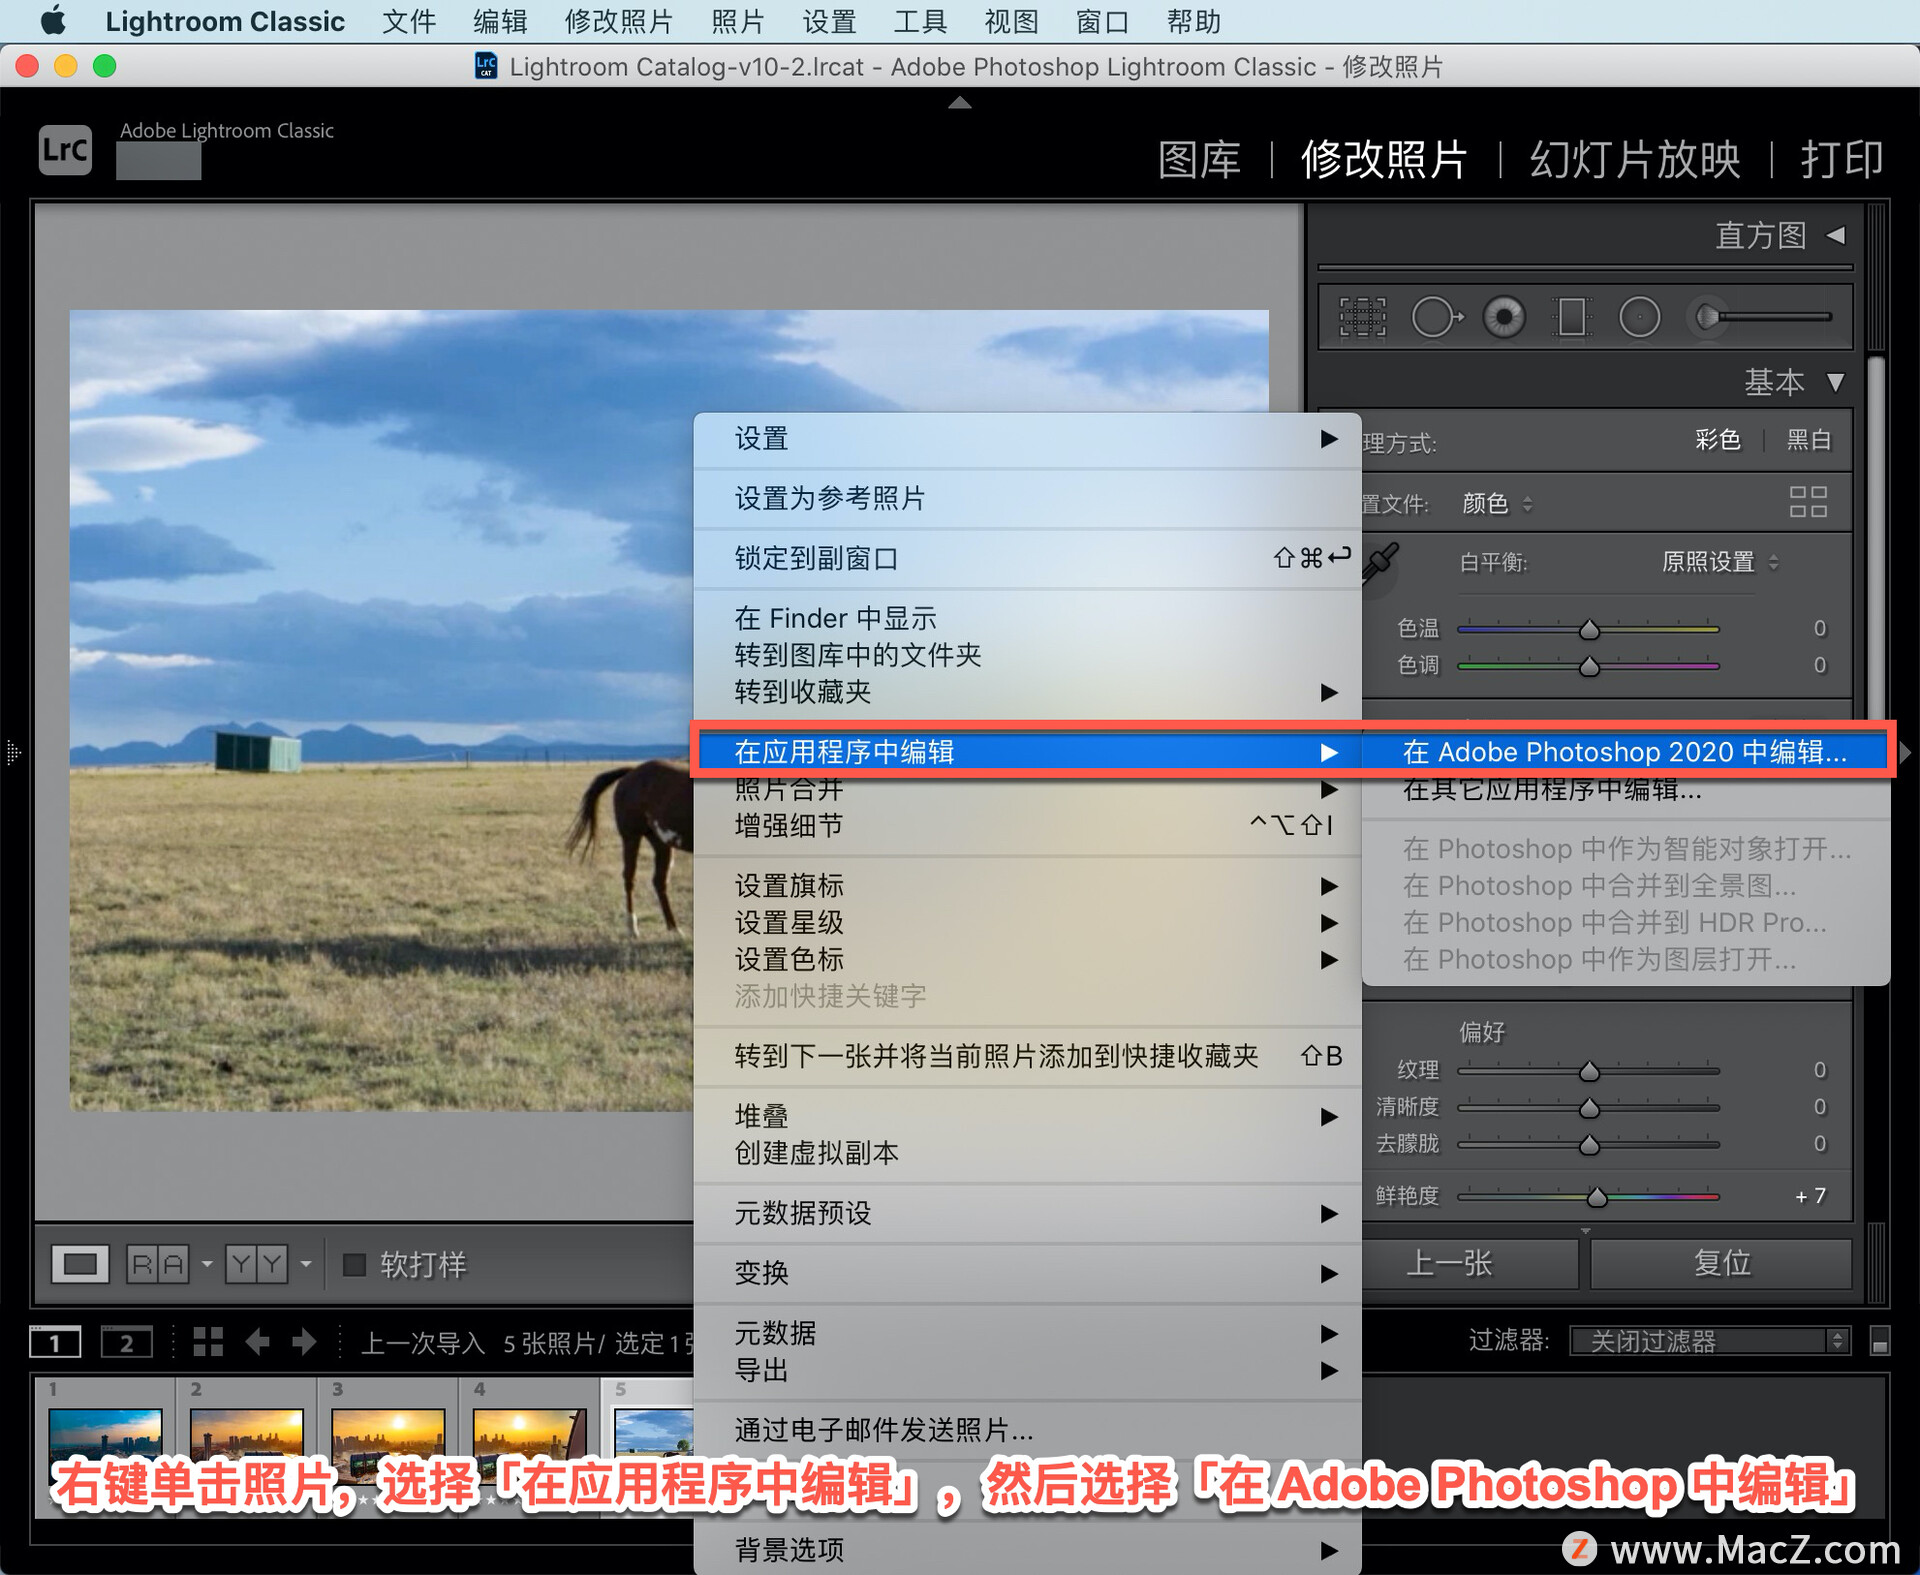Viewport: 1920px width, 1575px height.
Task: Click the Lrc logo identity plate
Action: click(65, 150)
